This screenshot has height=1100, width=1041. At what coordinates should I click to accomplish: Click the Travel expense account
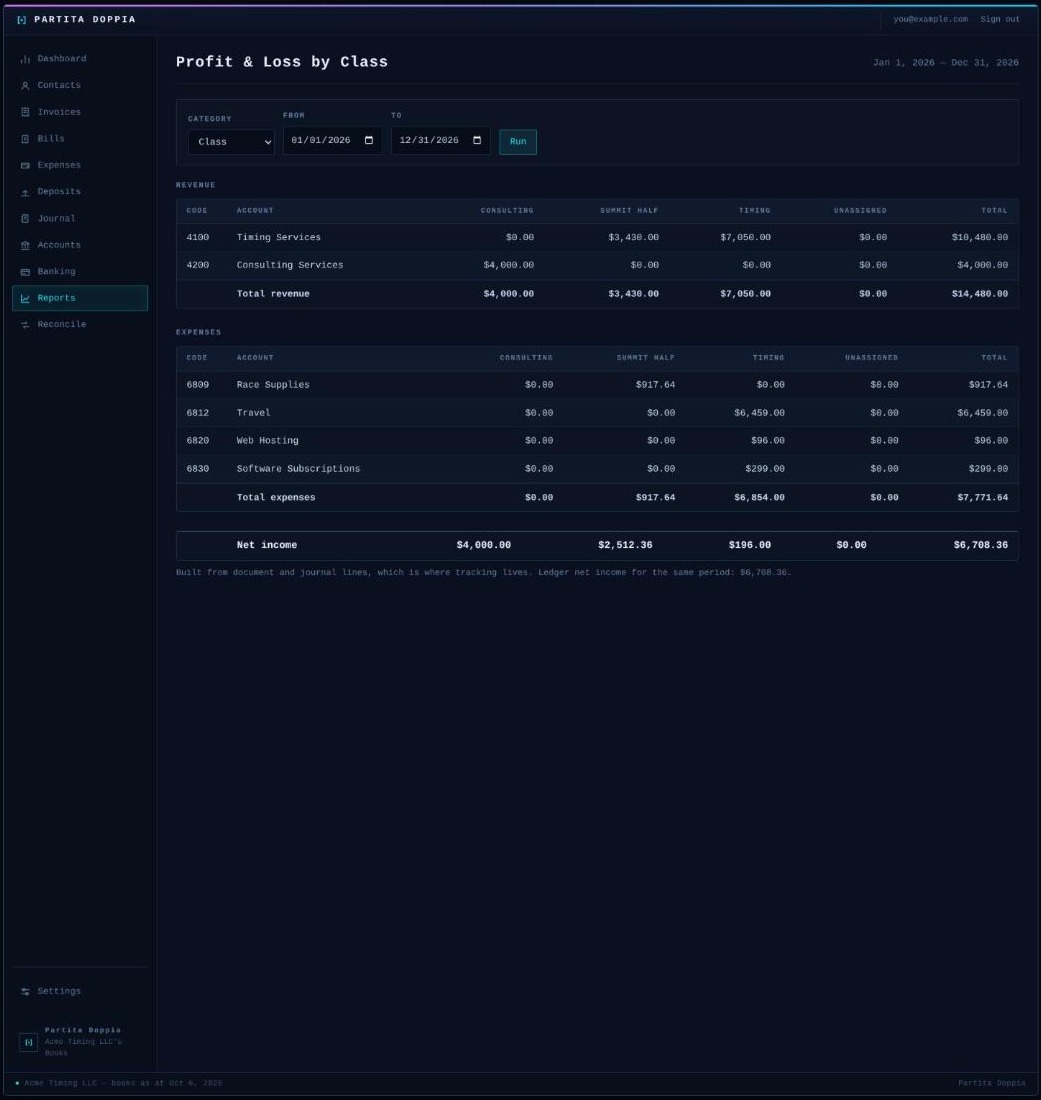253,413
